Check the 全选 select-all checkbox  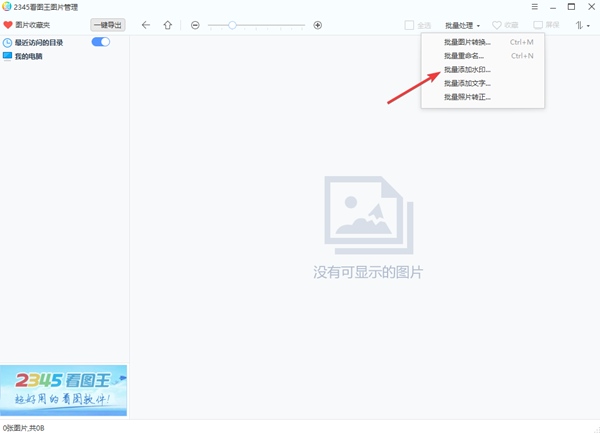click(409, 25)
